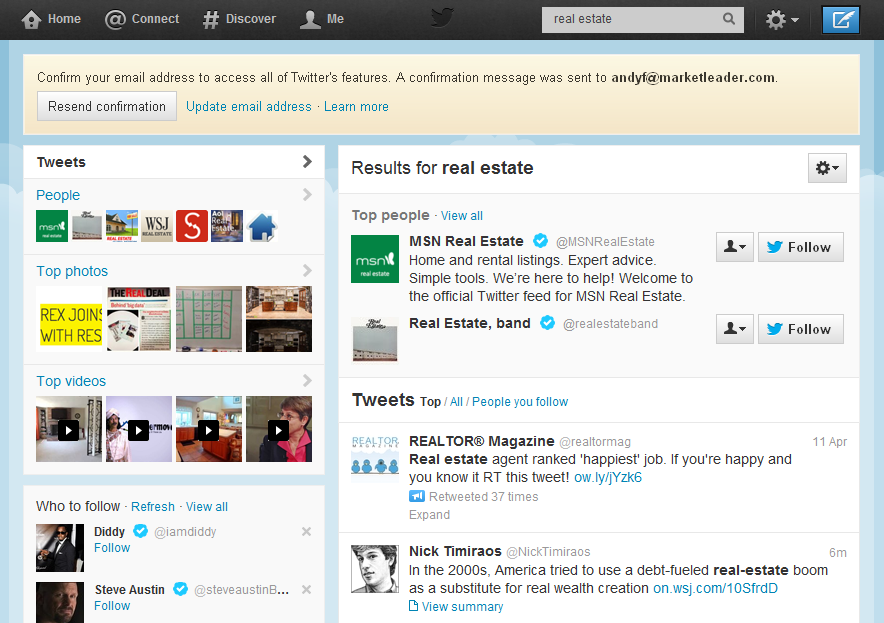Follow MSN Real Estate
Screen dimensions: 884x623
click(801, 247)
